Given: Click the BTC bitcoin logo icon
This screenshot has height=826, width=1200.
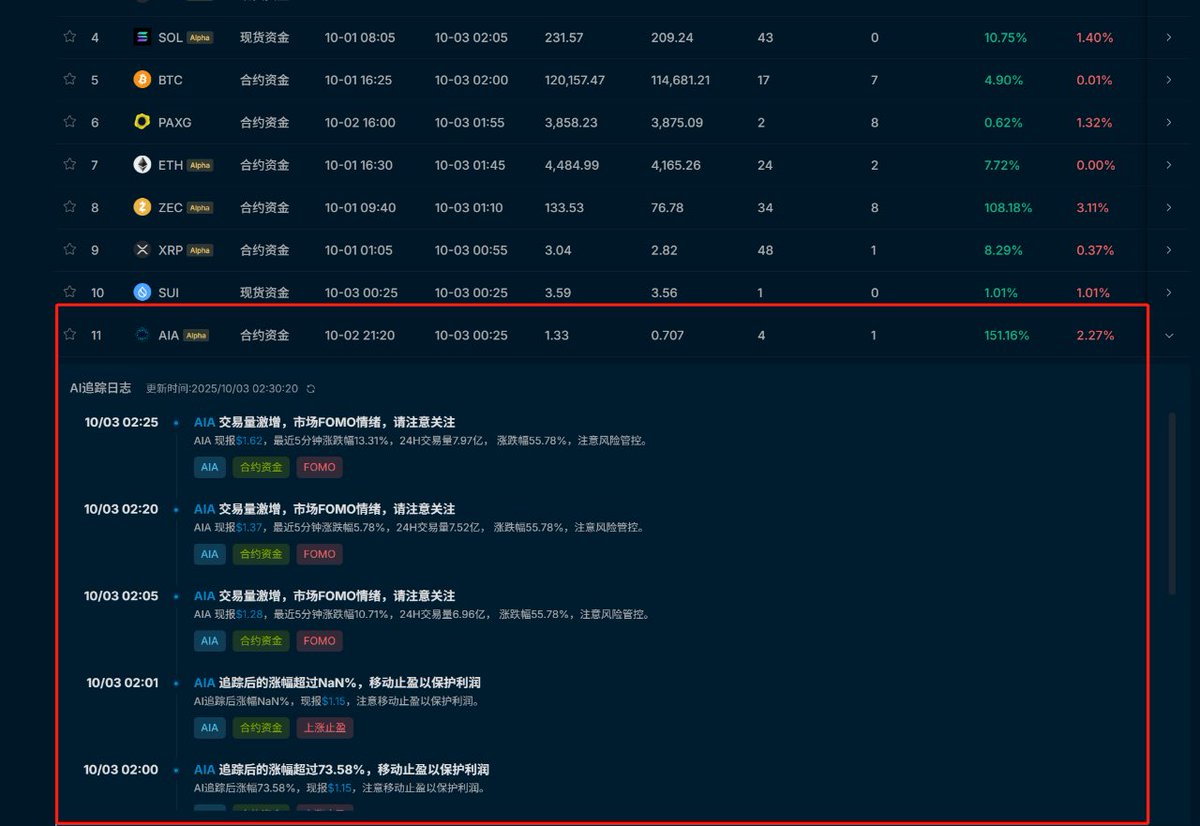Looking at the screenshot, I should (142, 79).
